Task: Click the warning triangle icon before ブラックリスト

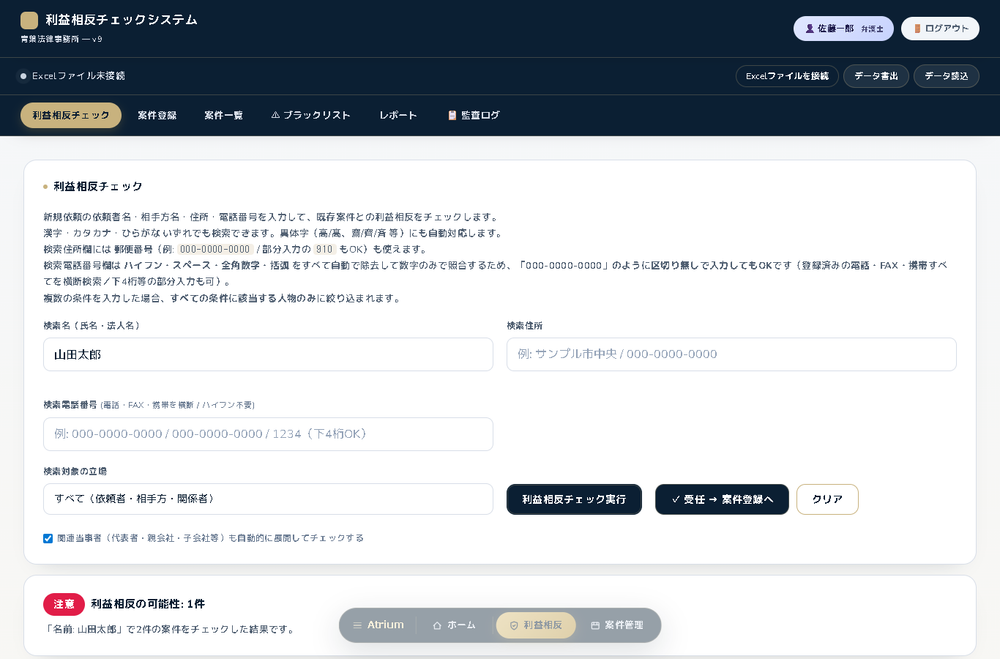Action: click(x=276, y=115)
